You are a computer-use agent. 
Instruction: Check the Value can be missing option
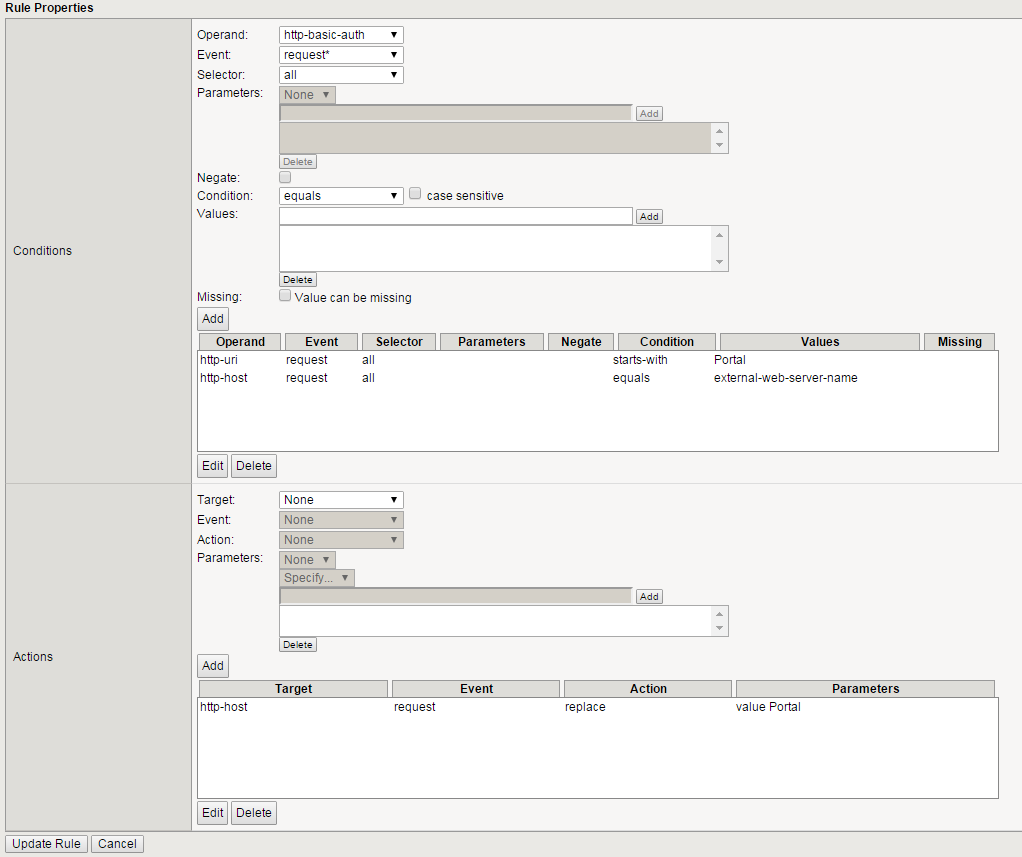point(284,295)
